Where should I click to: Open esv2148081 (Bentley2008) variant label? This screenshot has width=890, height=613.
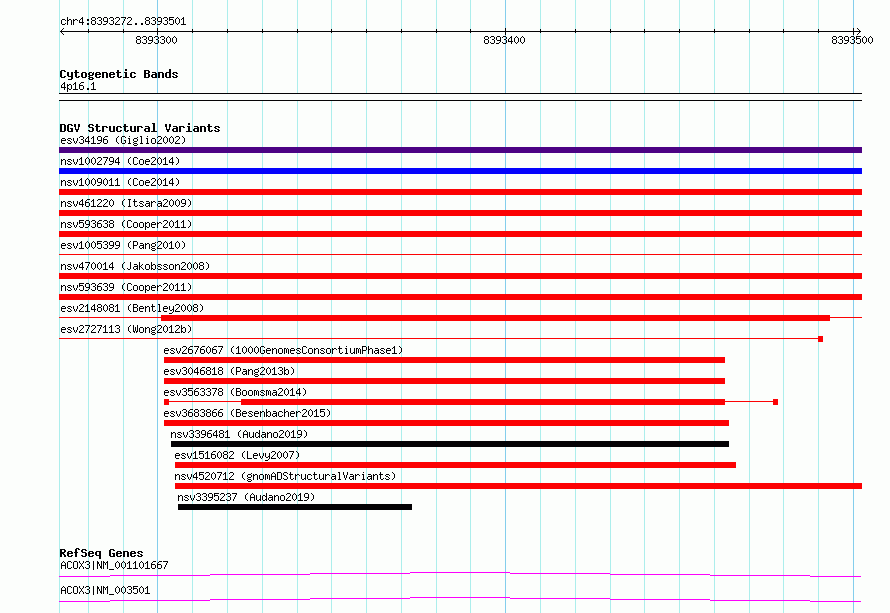pyautogui.click(x=132, y=308)
